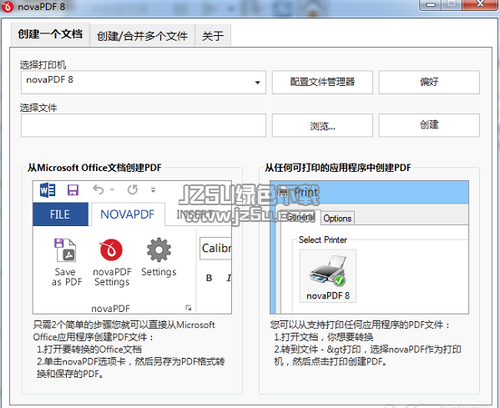Open the 偏好 preferences button

pyautogui.click(x=429, y=82)
